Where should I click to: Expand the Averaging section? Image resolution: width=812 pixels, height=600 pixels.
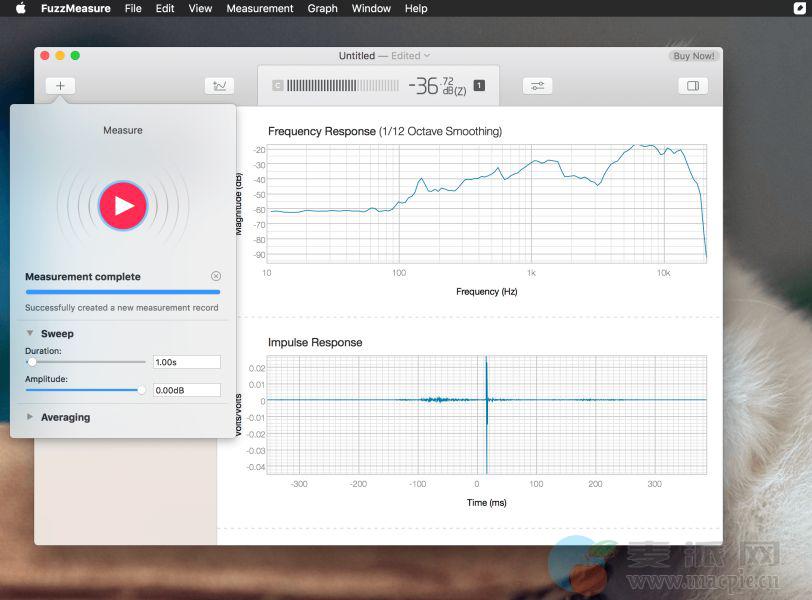click(x=30, y=417)
